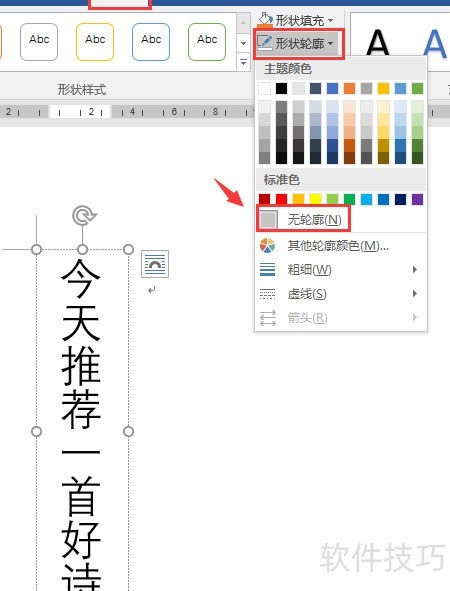Click the arrows icon beside 箭头

tap(268, 318)
